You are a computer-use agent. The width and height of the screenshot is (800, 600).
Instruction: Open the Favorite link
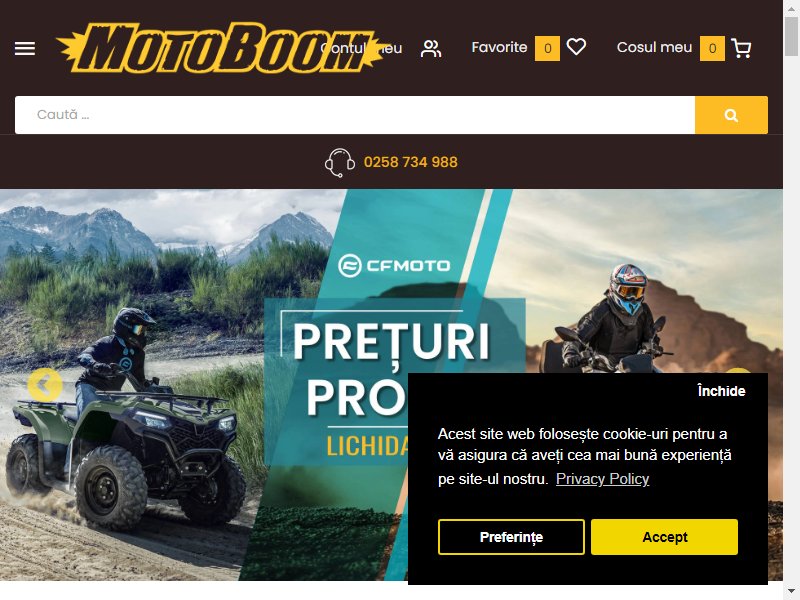point(499,47)
